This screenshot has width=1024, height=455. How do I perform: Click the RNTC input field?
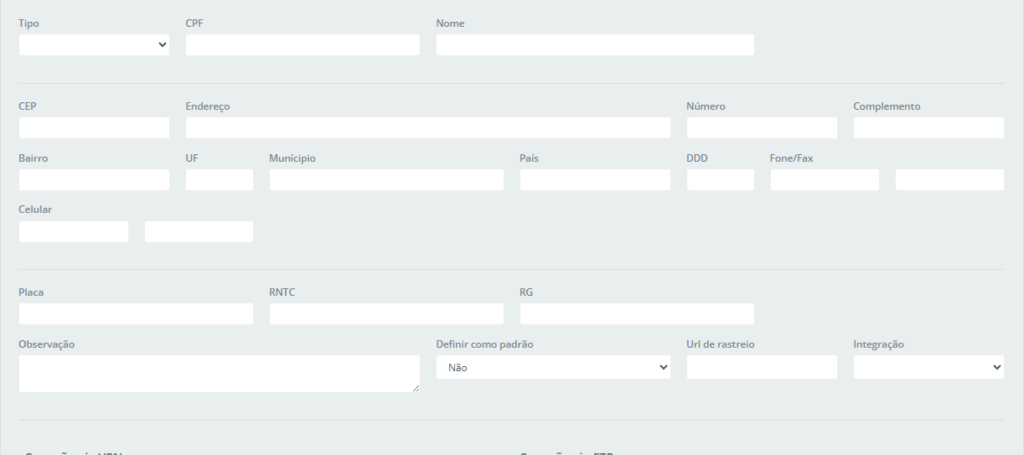click(x=386, y=314)
